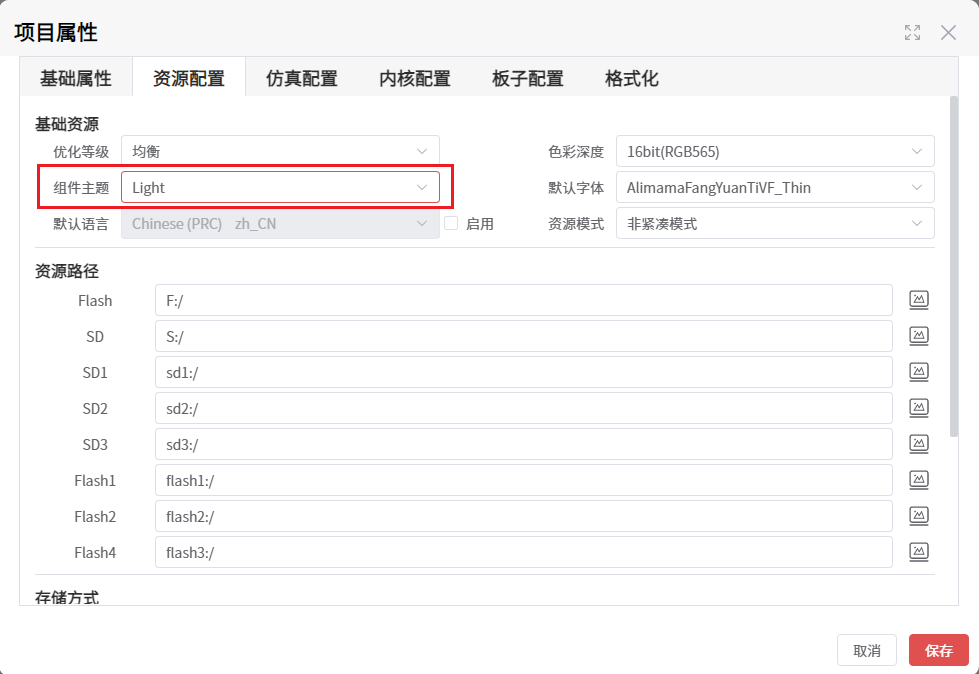The width and height of the screenshot is (979, 674).
Task: Click the browse icon next to Flash path
Action: click(918, 299)
